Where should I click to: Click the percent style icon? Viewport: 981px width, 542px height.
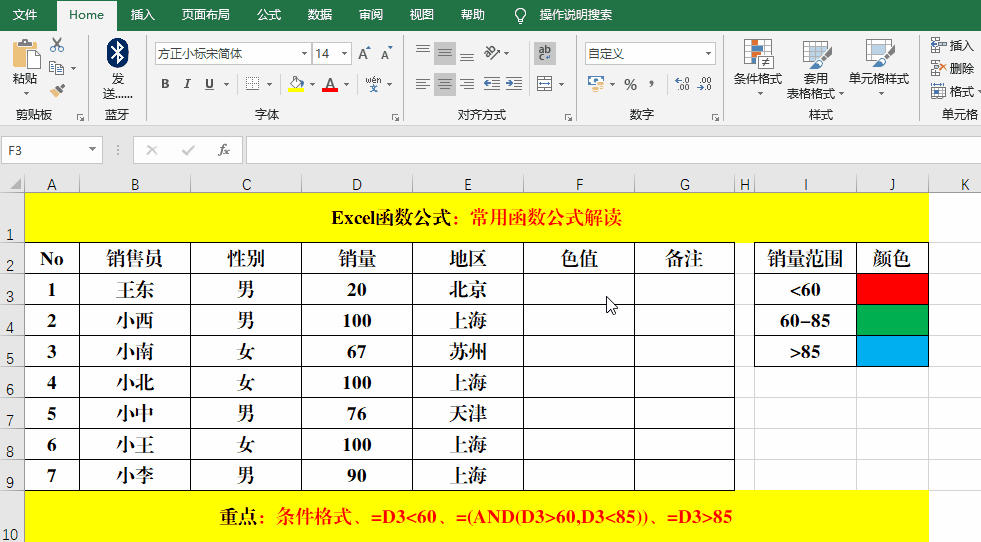[630, 85]
